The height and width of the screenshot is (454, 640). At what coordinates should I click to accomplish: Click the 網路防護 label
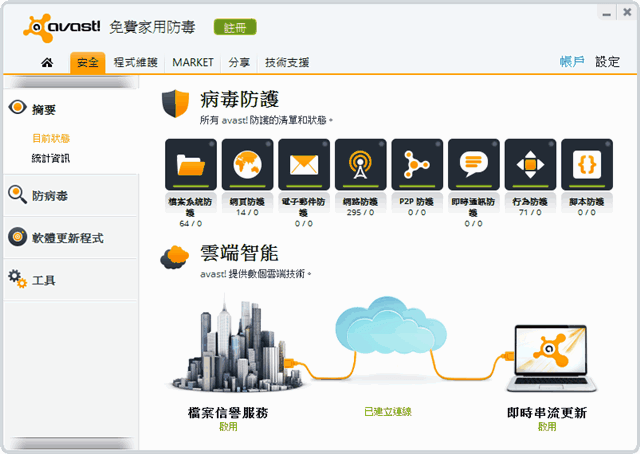point(360,202)
